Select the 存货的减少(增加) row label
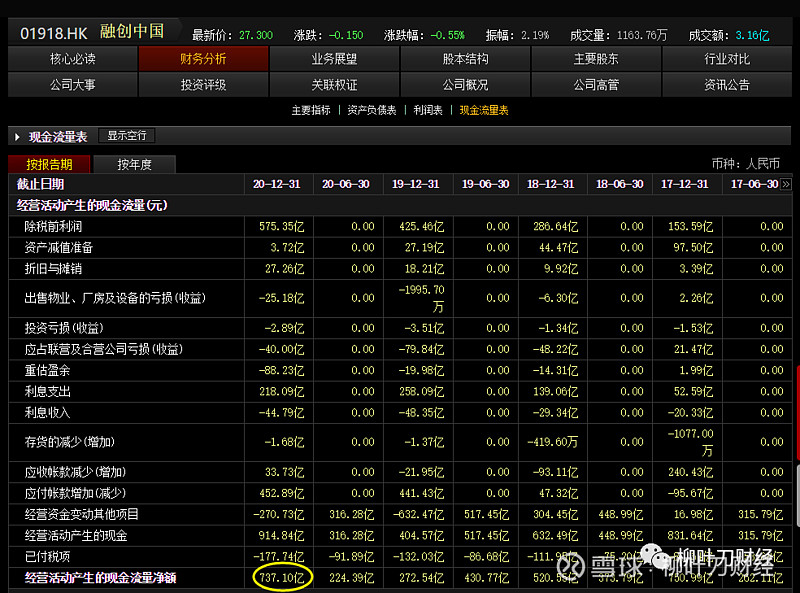800x593 pixels. pos(69,442)
